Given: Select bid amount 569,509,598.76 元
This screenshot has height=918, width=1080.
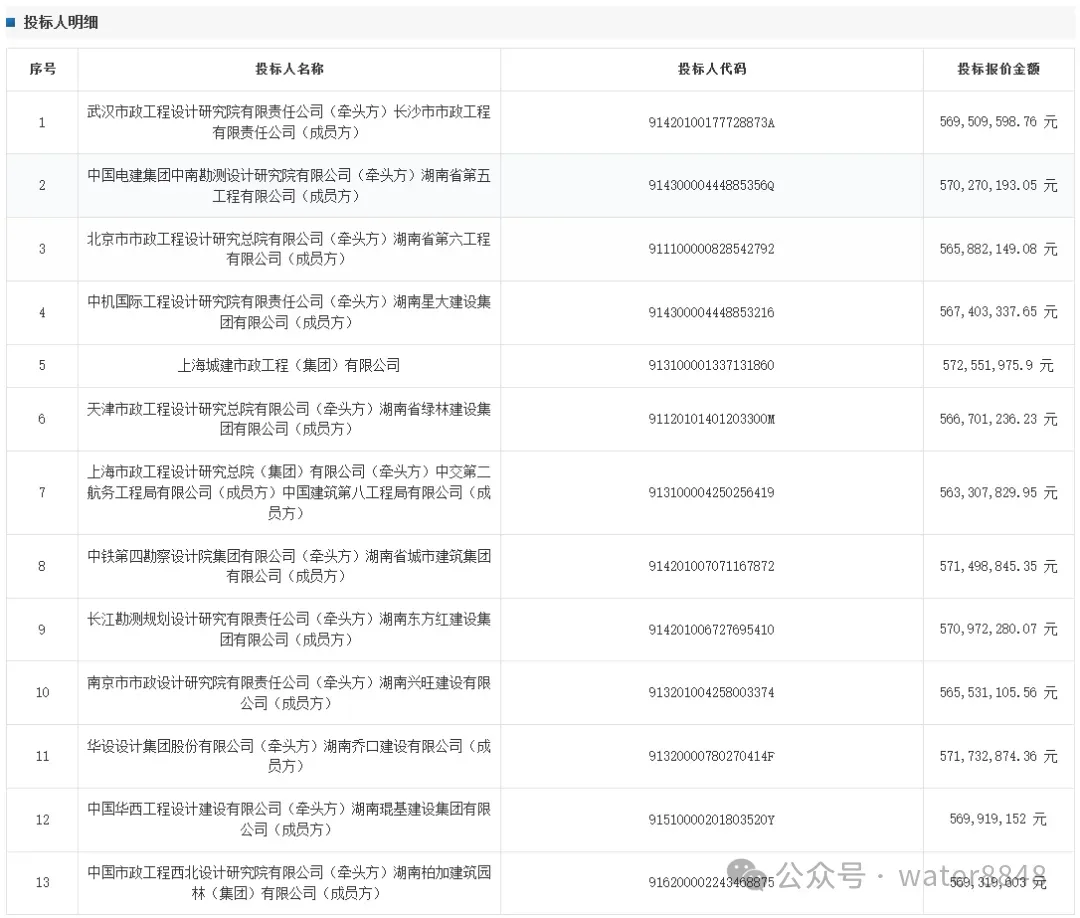Looking at the screenshot, I should 998,122.
